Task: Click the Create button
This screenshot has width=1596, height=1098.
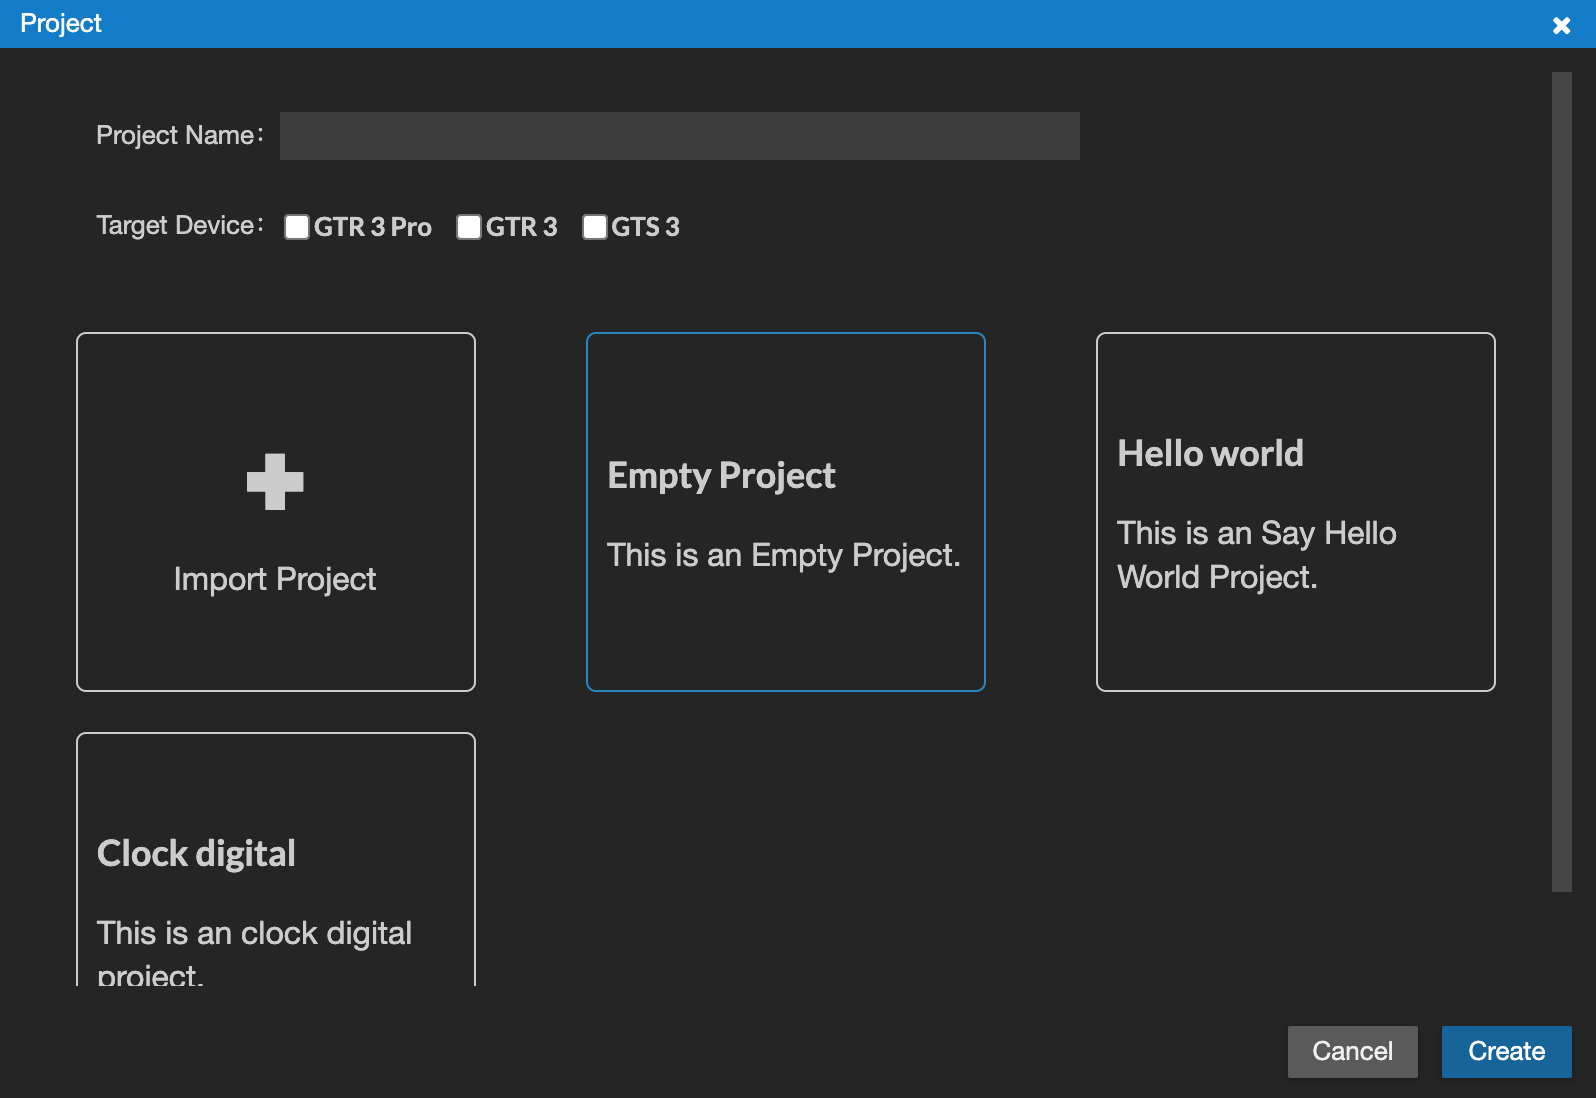Action: tap(1506, 1051)
